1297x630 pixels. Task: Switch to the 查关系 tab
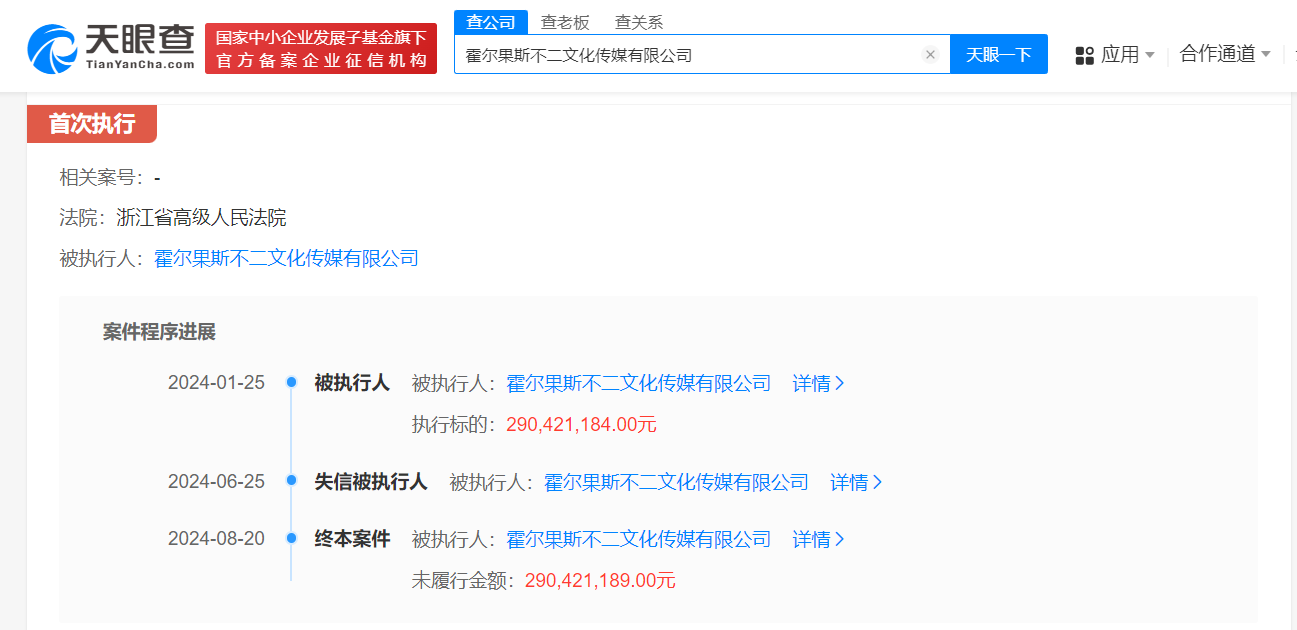pos(639,20)
